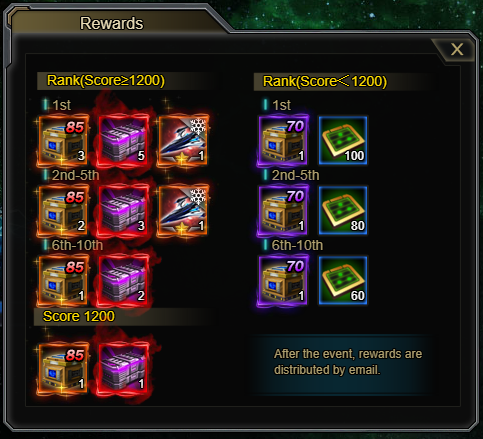Select the green circuit board with 80
Viewport: 483px width, 439px height.
pos(343,210)
